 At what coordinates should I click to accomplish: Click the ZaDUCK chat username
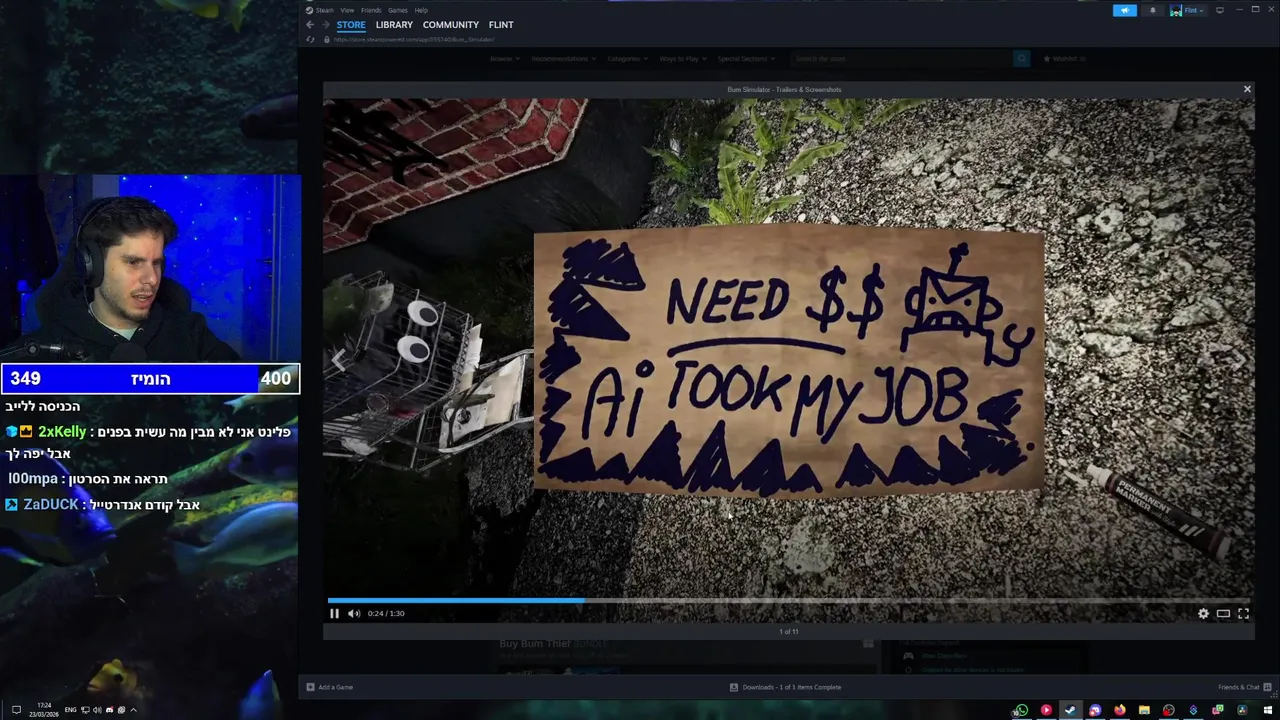[x=51, y=505]
